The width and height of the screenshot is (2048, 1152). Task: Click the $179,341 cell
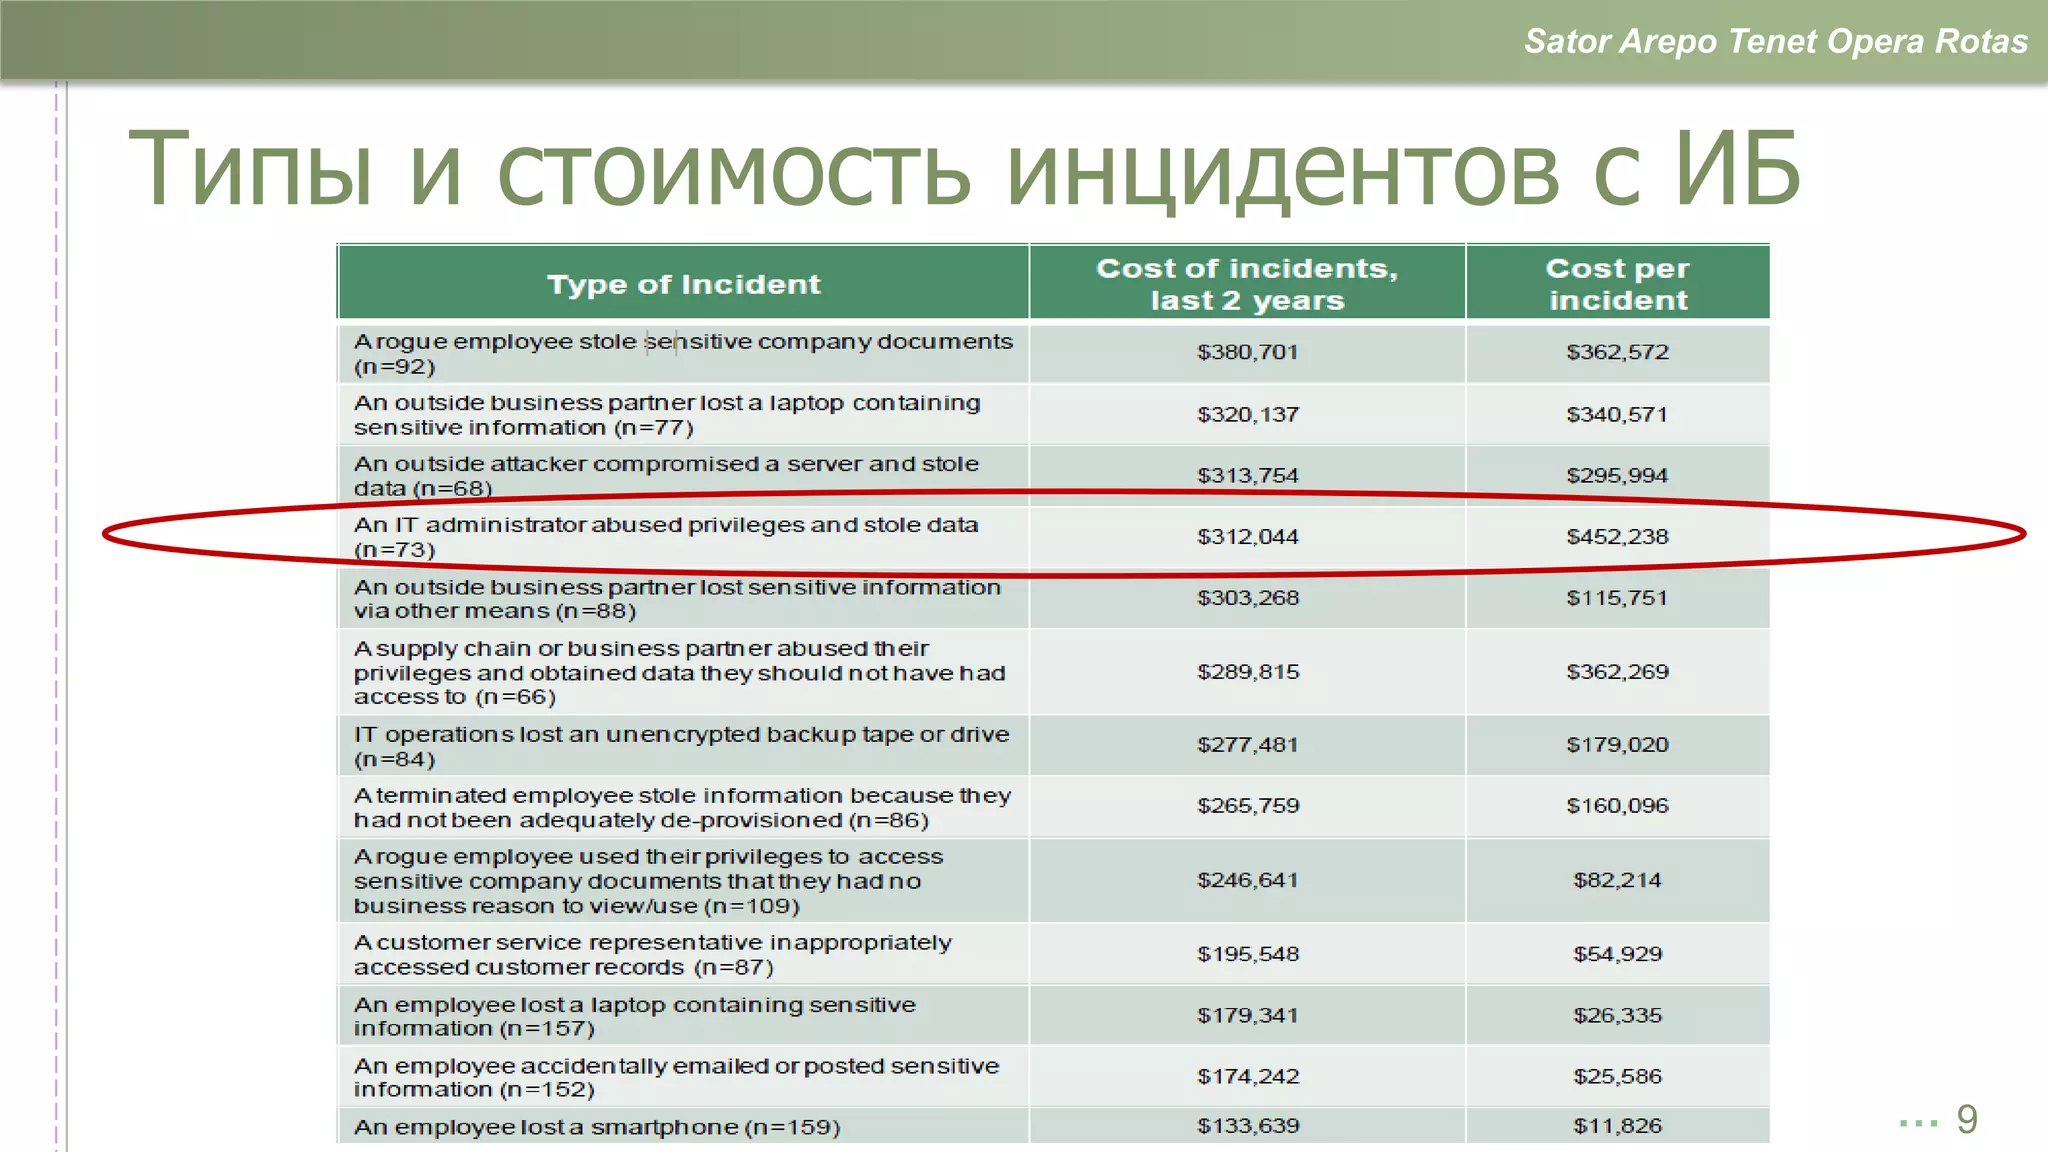coord(1247,1015)
